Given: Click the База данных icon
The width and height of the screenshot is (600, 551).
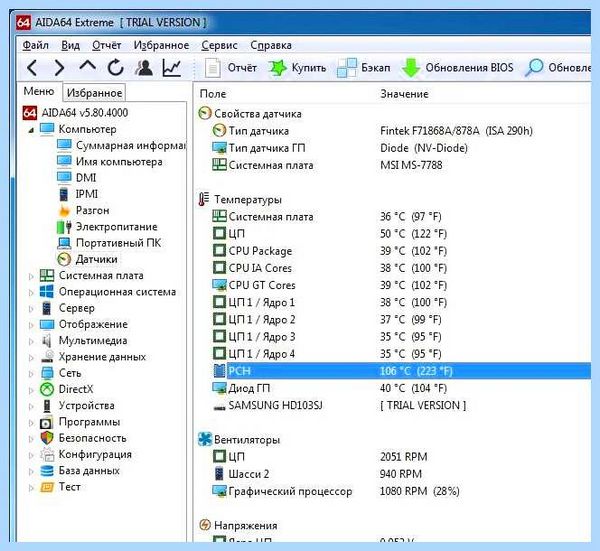Looking at the screenshot, I should point(47,471).
